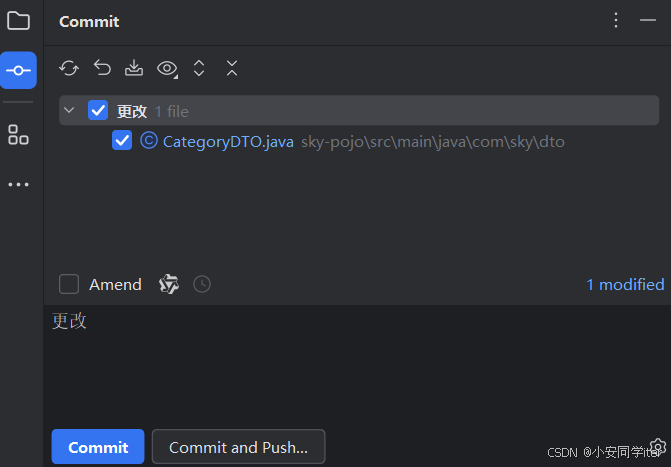Select CategoryDTO.java in changes list
Screen dimensions: 671x467
coord(228,142)
